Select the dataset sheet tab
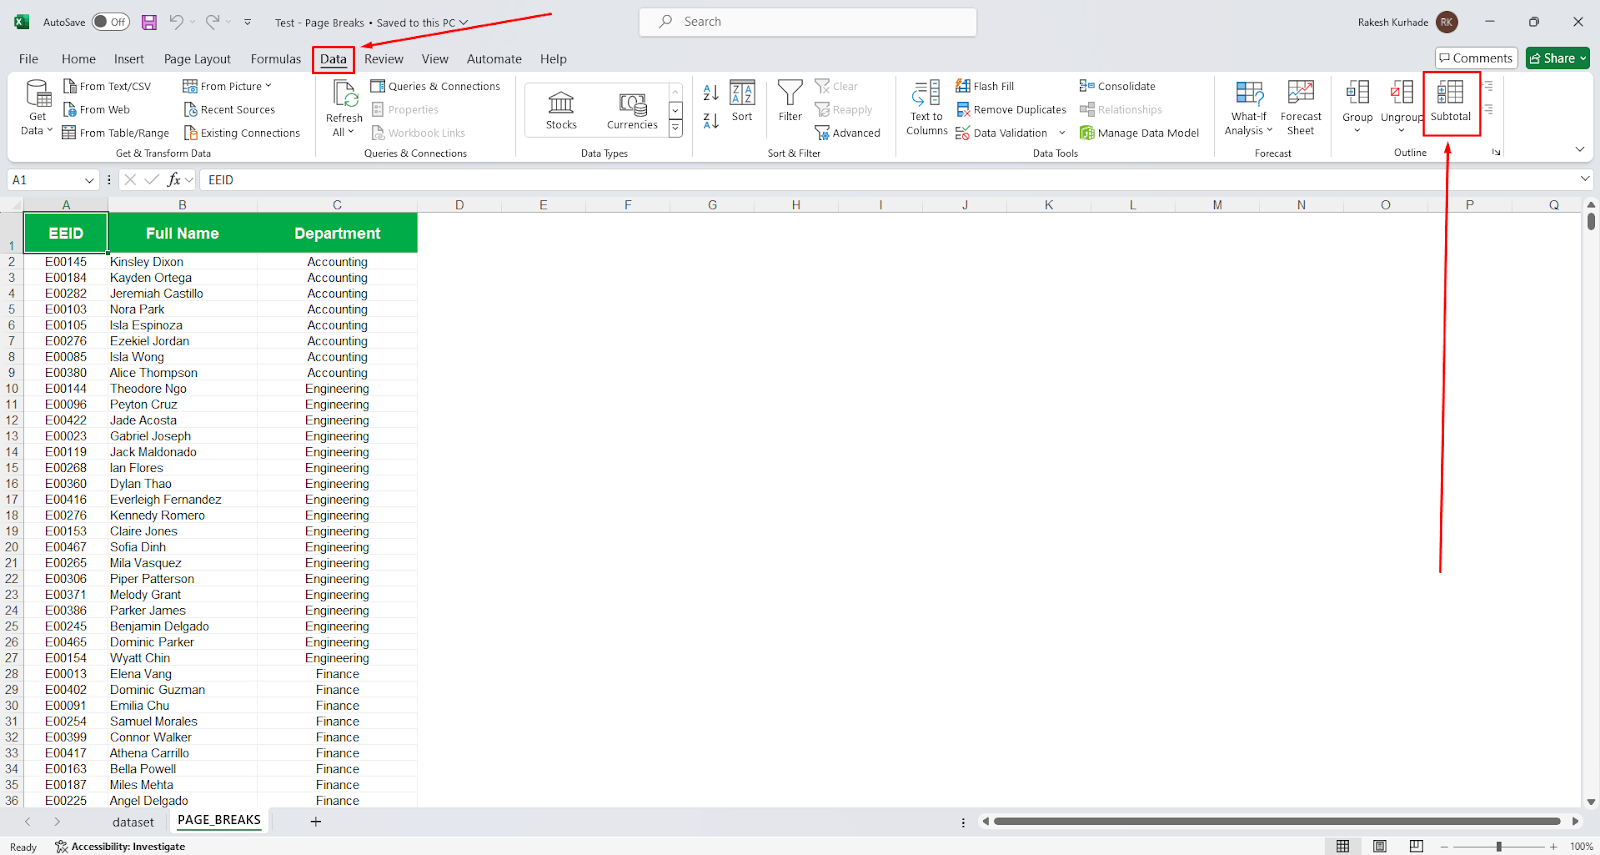1600x855 pixels. coord(133,822)
